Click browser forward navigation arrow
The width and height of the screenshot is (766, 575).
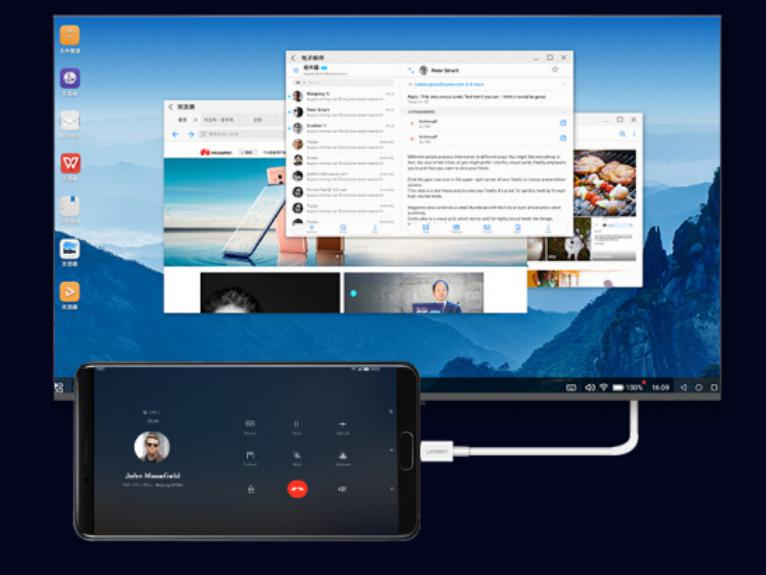[190, 134]
